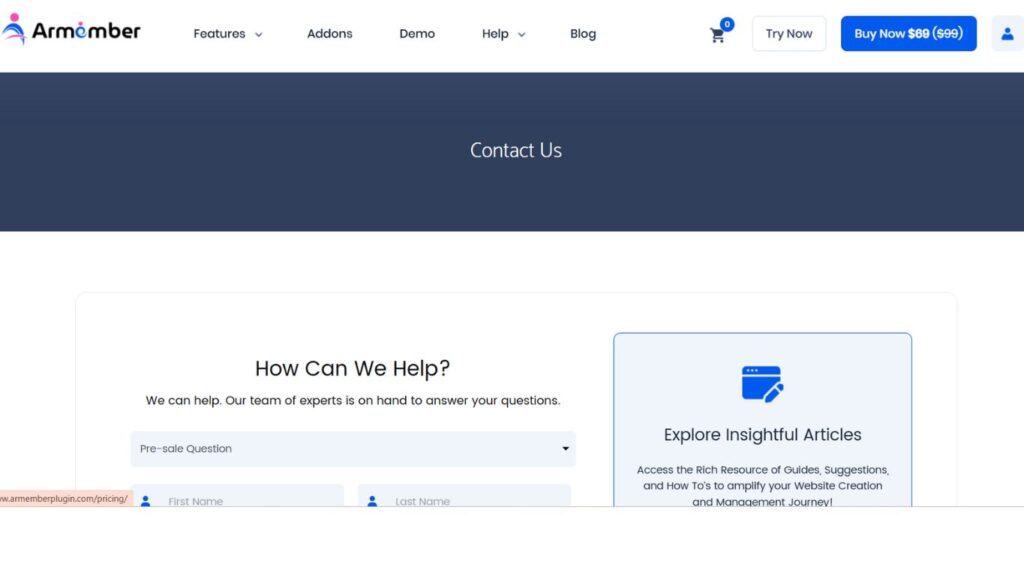This screenshot has width=1024, height=576.
Task: Open the Explore Insightful Articles heading
Action: (762, 435)
